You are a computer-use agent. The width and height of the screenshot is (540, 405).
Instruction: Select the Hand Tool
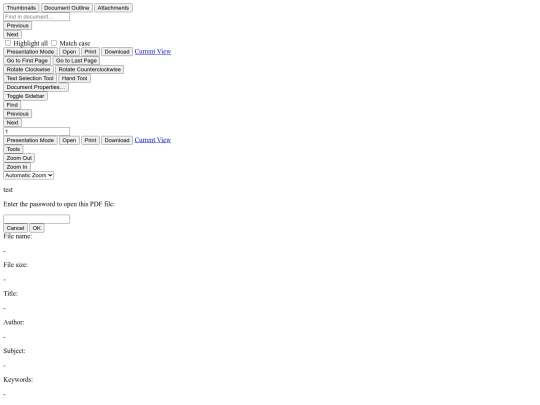click(x=74, y=78)
